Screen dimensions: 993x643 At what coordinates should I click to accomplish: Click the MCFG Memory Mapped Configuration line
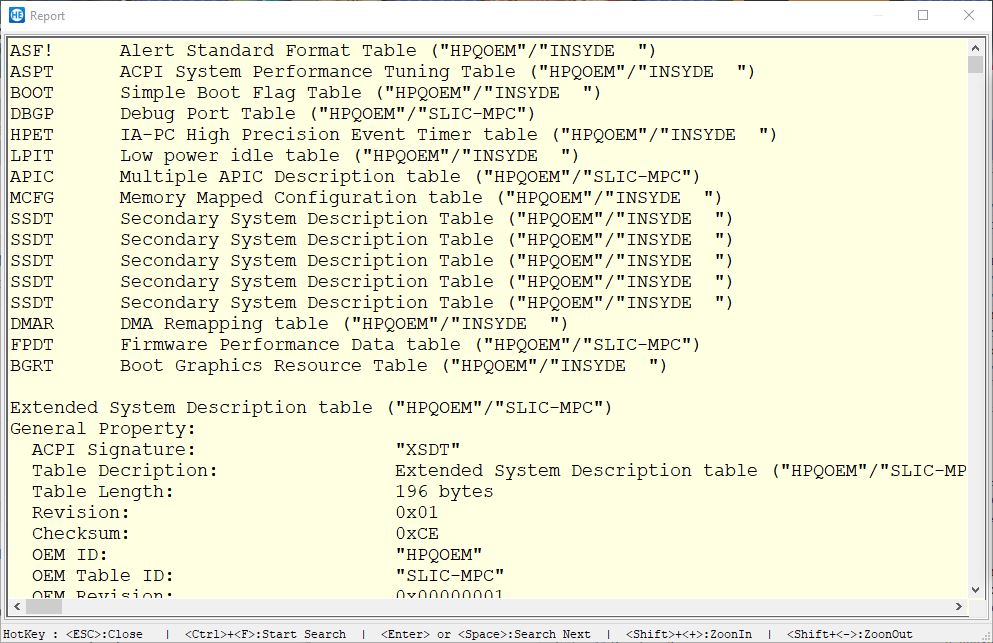(x=364, y=198)
